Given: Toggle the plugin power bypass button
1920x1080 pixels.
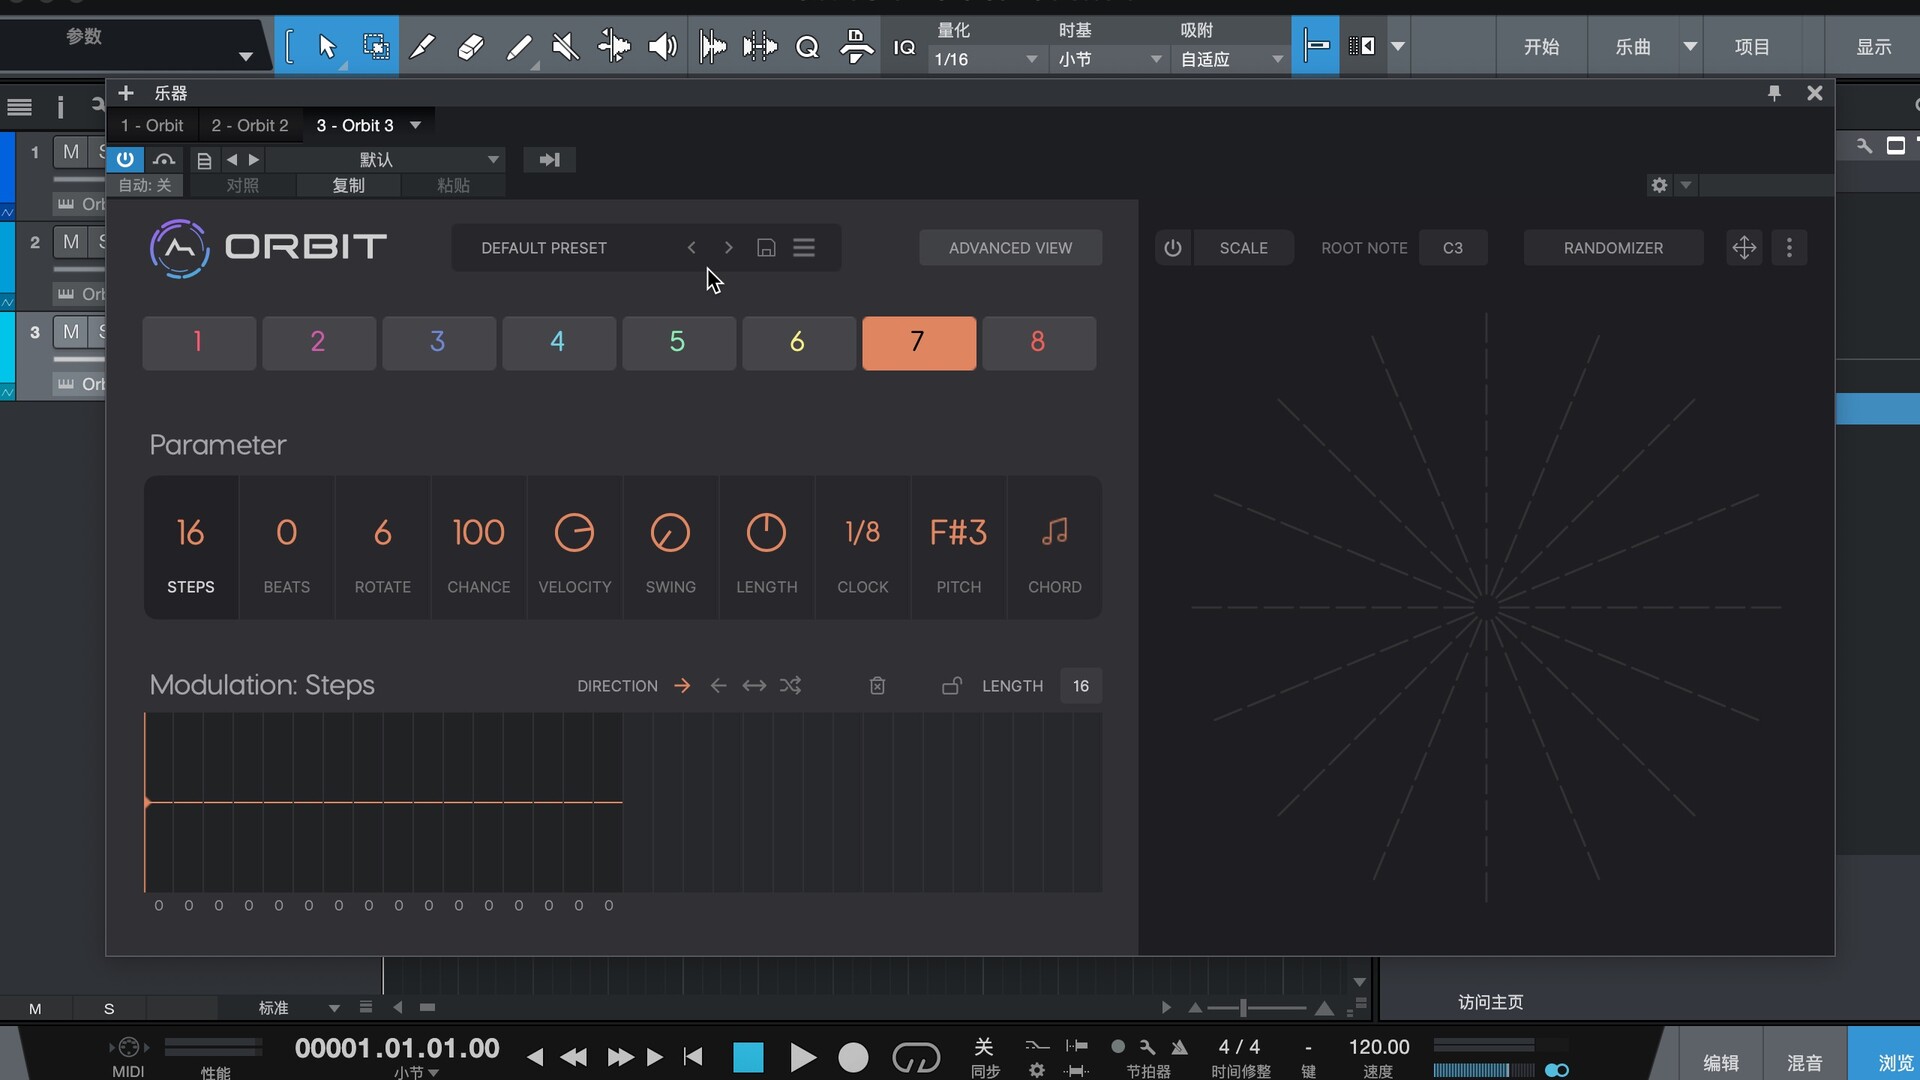Looking at the screenshot, I should (x=125, y=160).
